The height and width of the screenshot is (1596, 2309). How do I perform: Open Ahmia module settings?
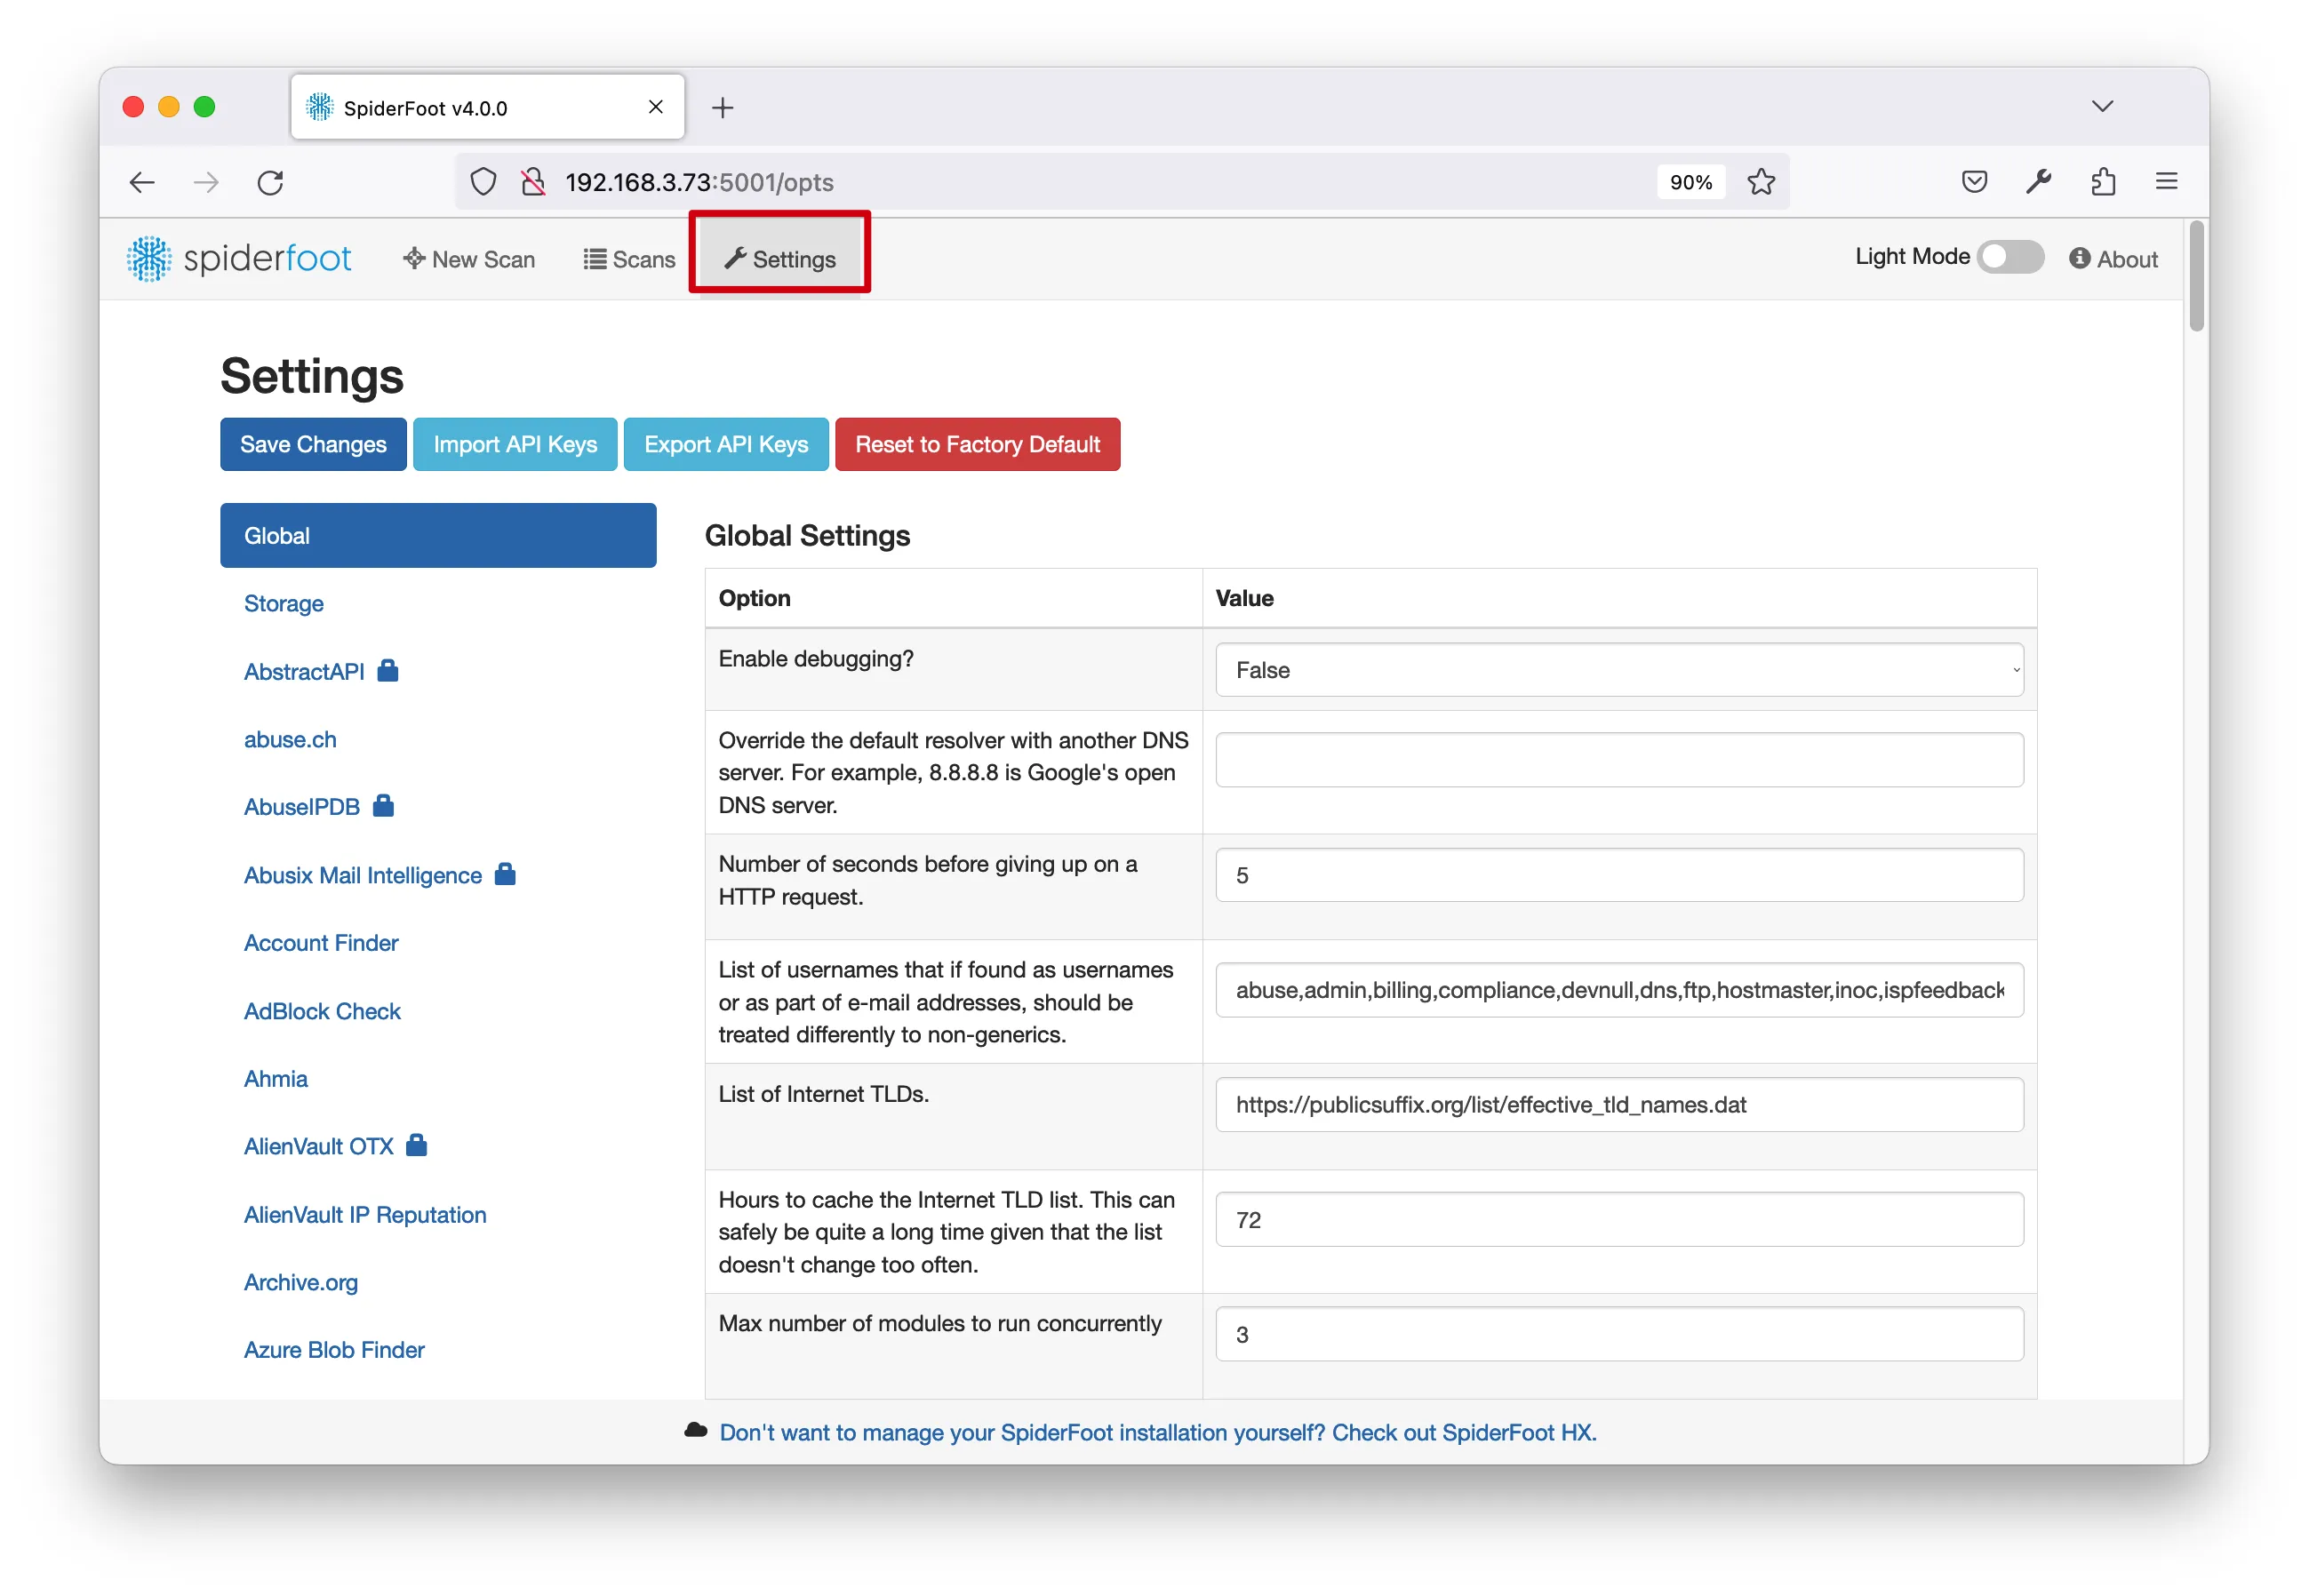(x=276, y=1079)
